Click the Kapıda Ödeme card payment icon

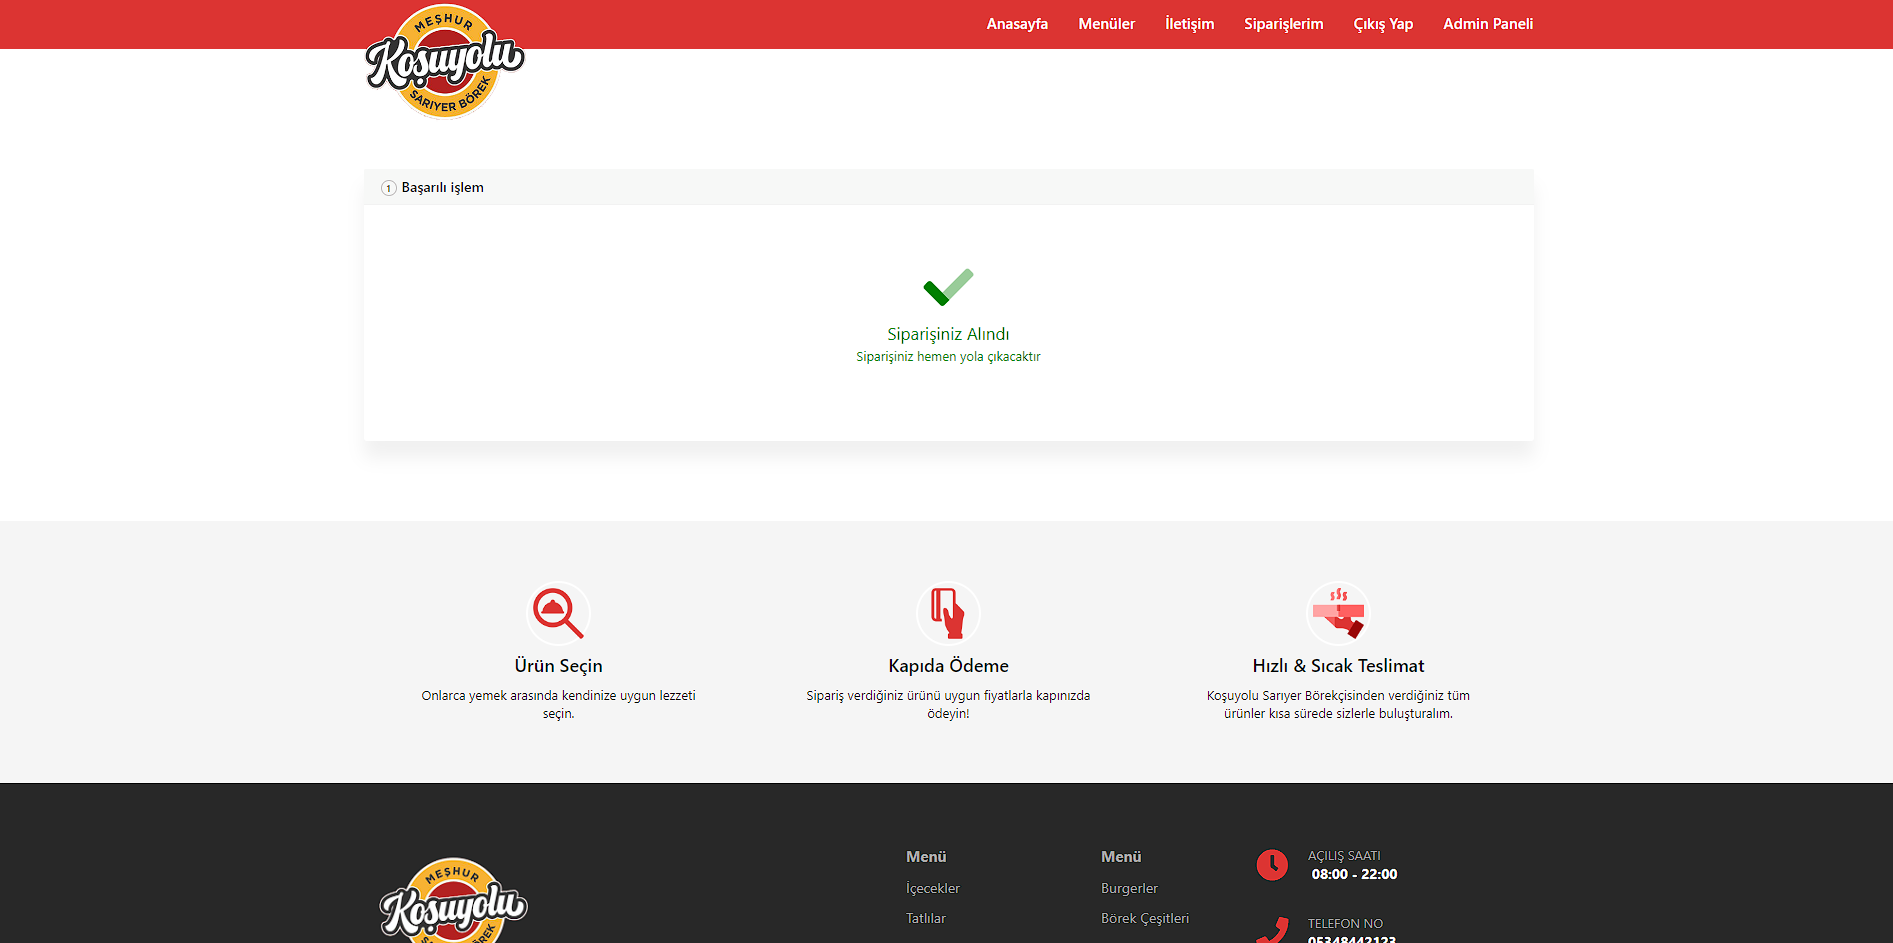948,613
